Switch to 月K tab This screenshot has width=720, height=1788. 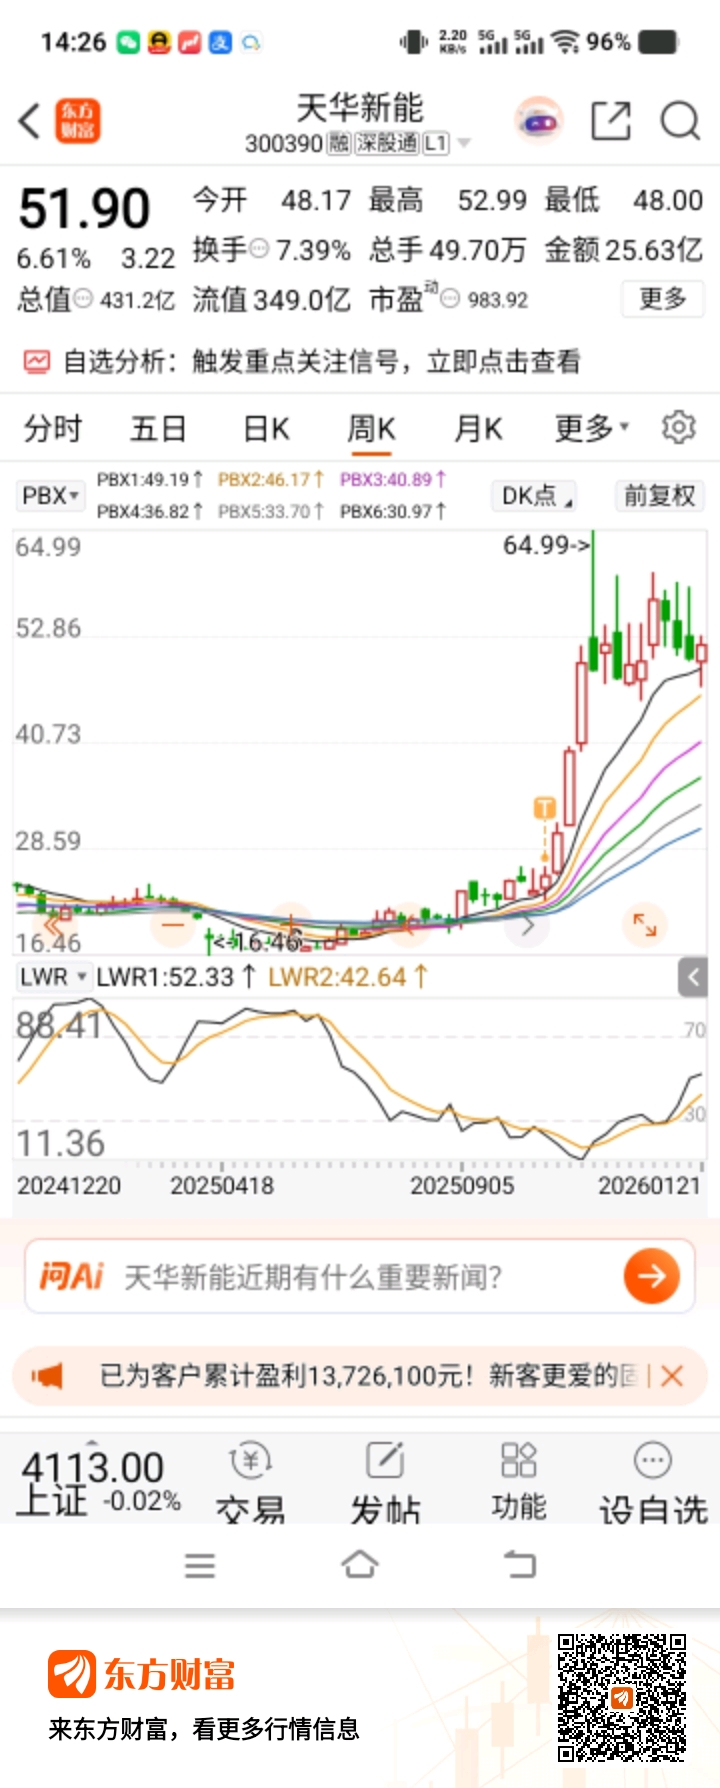tap(478, 428)
